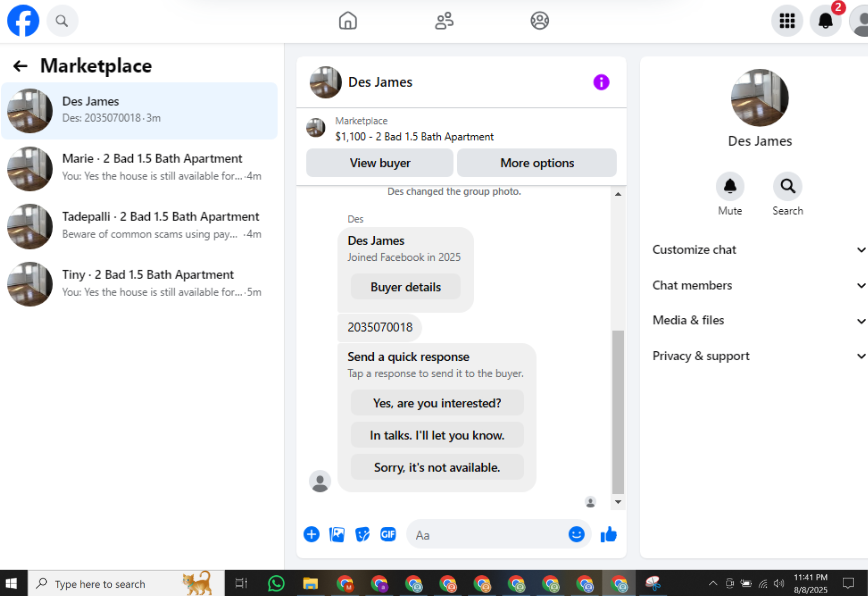868x596 pixels.
Task: Open Buyer details
Action: coord(406,287)
